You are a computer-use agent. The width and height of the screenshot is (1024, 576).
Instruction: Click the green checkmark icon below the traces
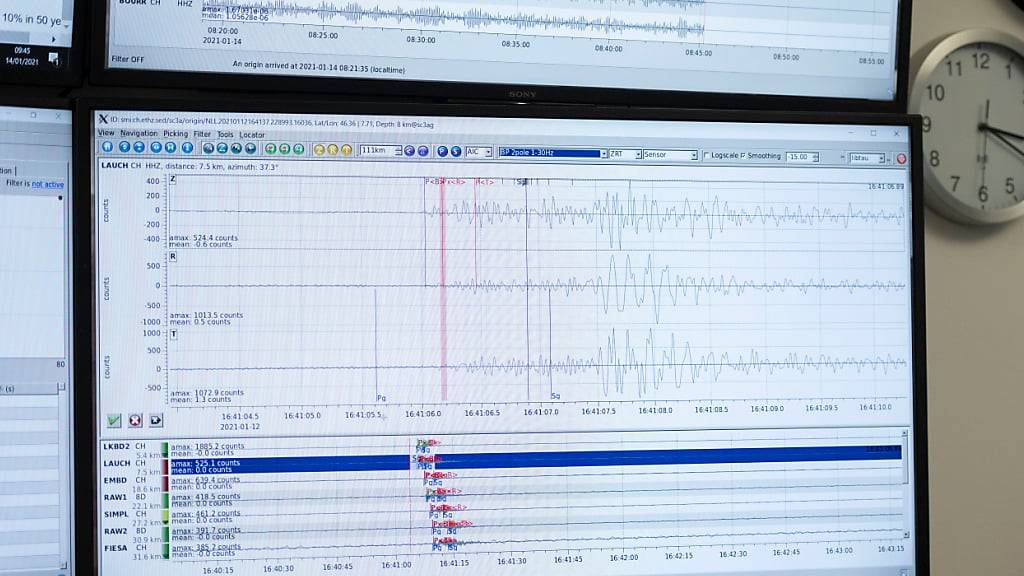pyautogui.click(x=113, y=420)
